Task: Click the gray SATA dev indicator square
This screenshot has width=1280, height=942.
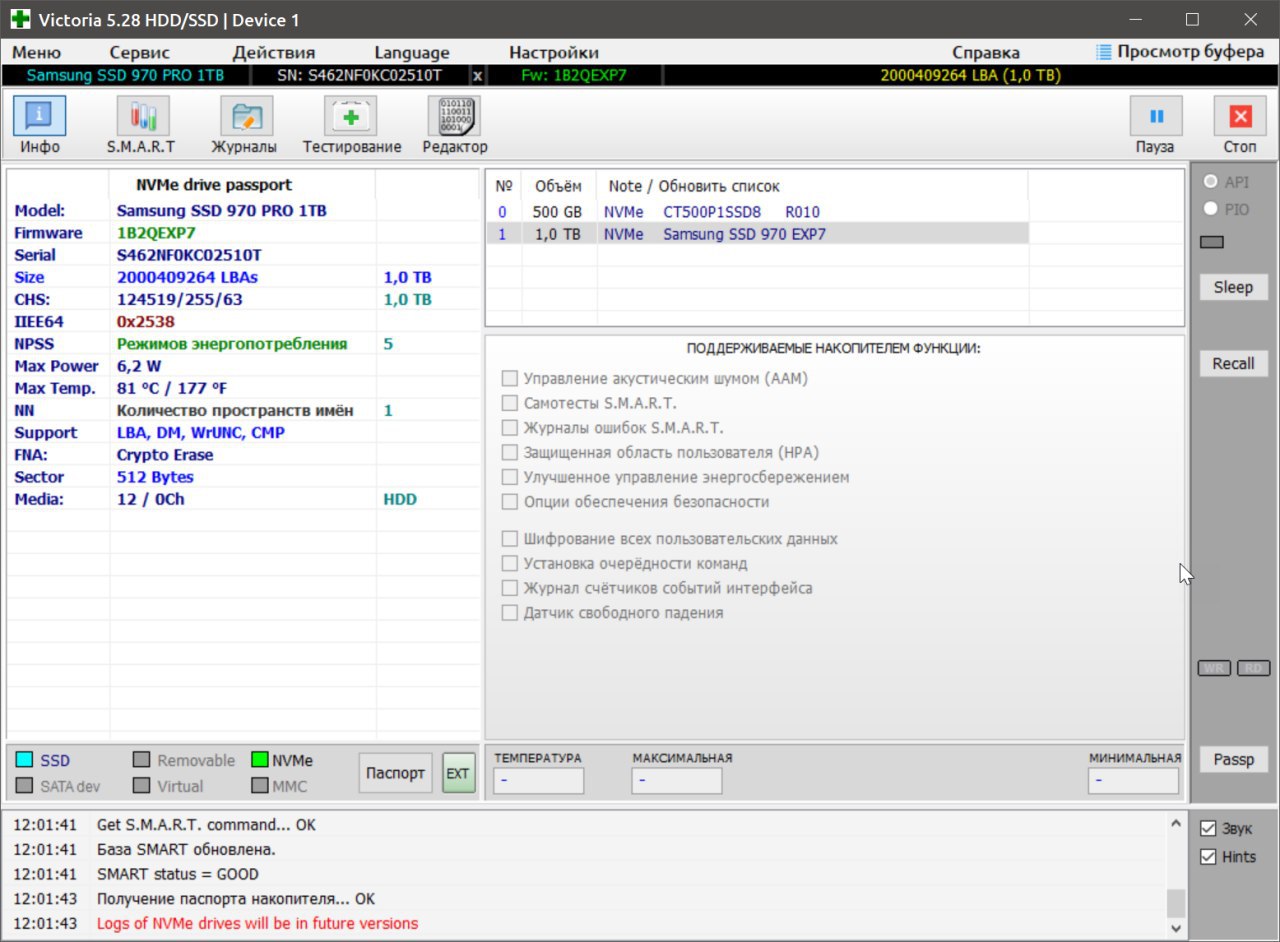Action: 25,786
